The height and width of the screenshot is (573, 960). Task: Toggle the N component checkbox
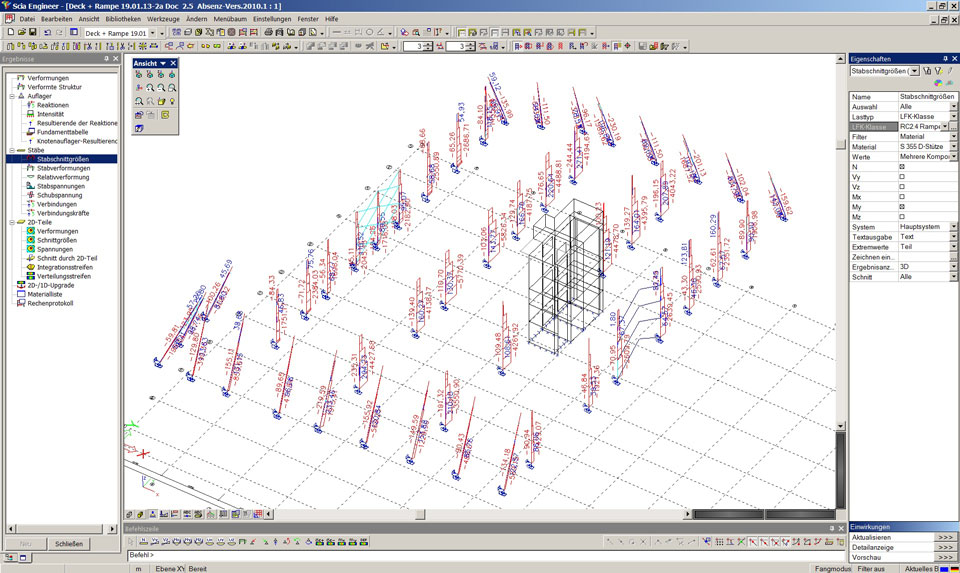(902, 166)
